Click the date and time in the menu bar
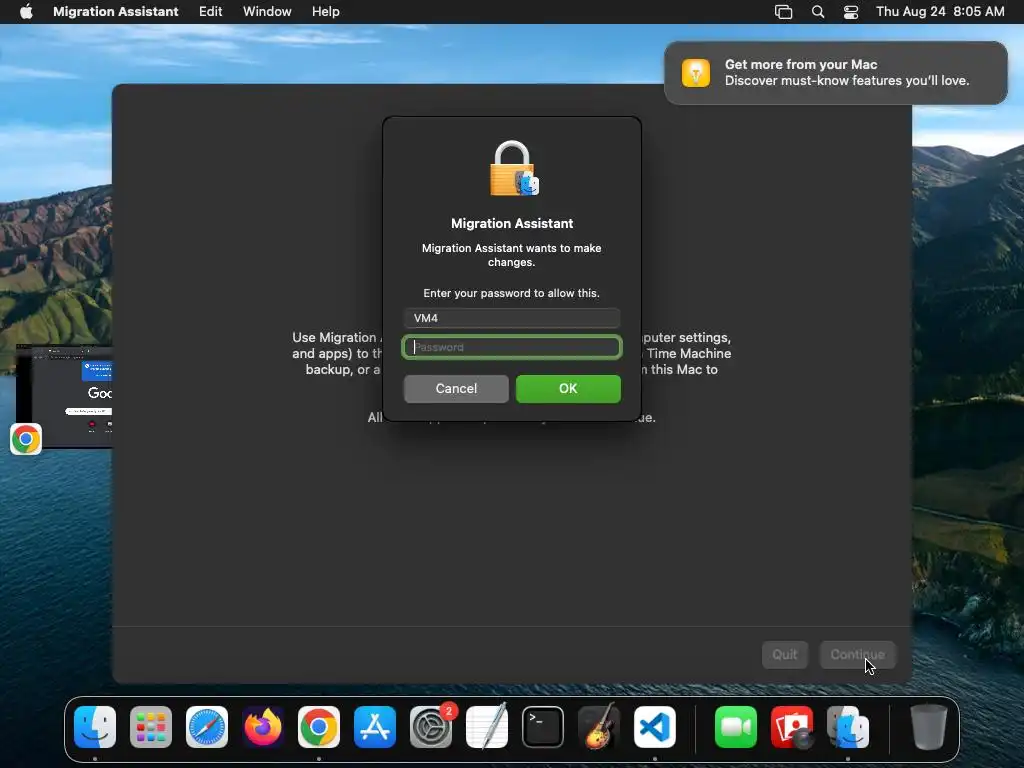The height and width of the screenshot is (768, 1024). pos(940,11)
